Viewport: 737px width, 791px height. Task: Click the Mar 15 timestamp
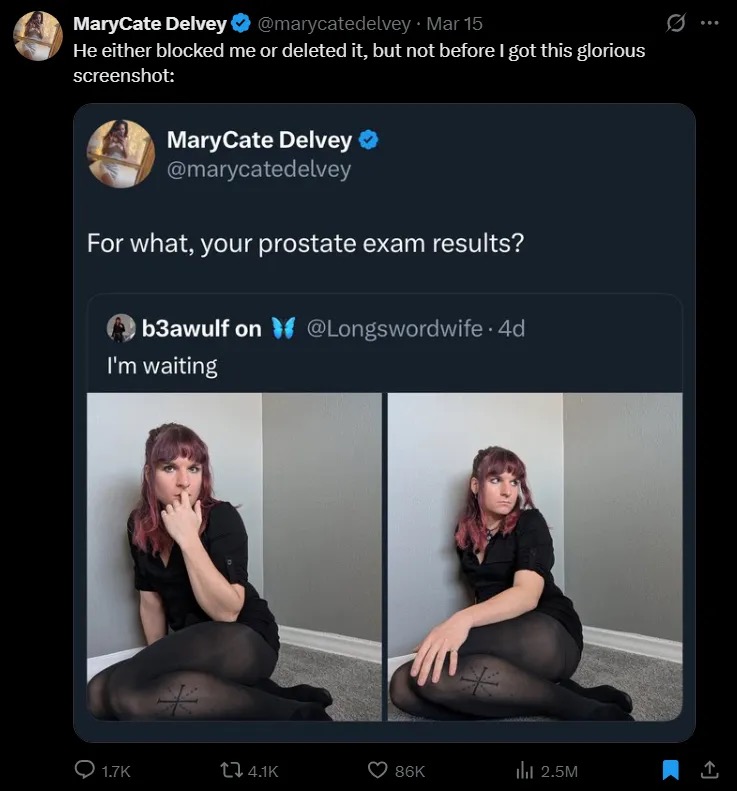coord(454,24)
